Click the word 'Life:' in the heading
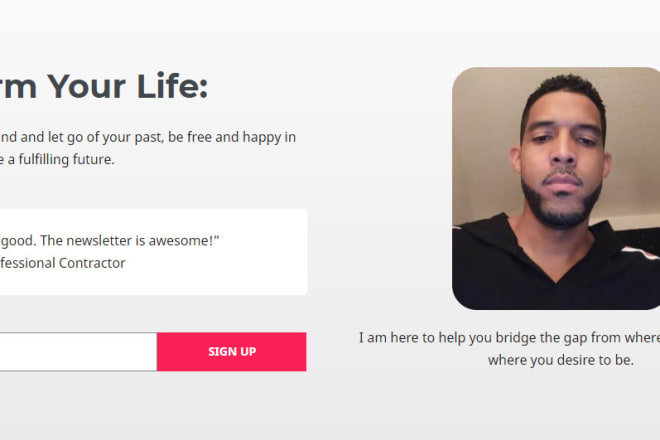The height and width of the screenshot is (440, 660). tap(172, 86)
